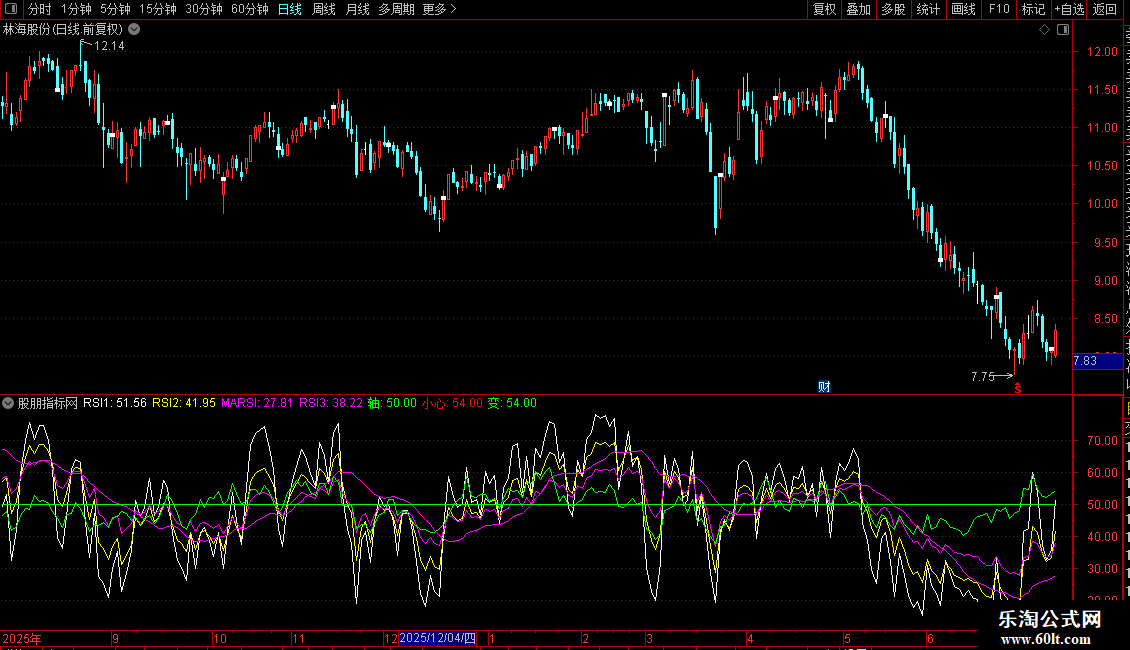Toggle the right sidebar panel icon
This screenshot has height=650, width=1130.
[x=1063, y=30]
